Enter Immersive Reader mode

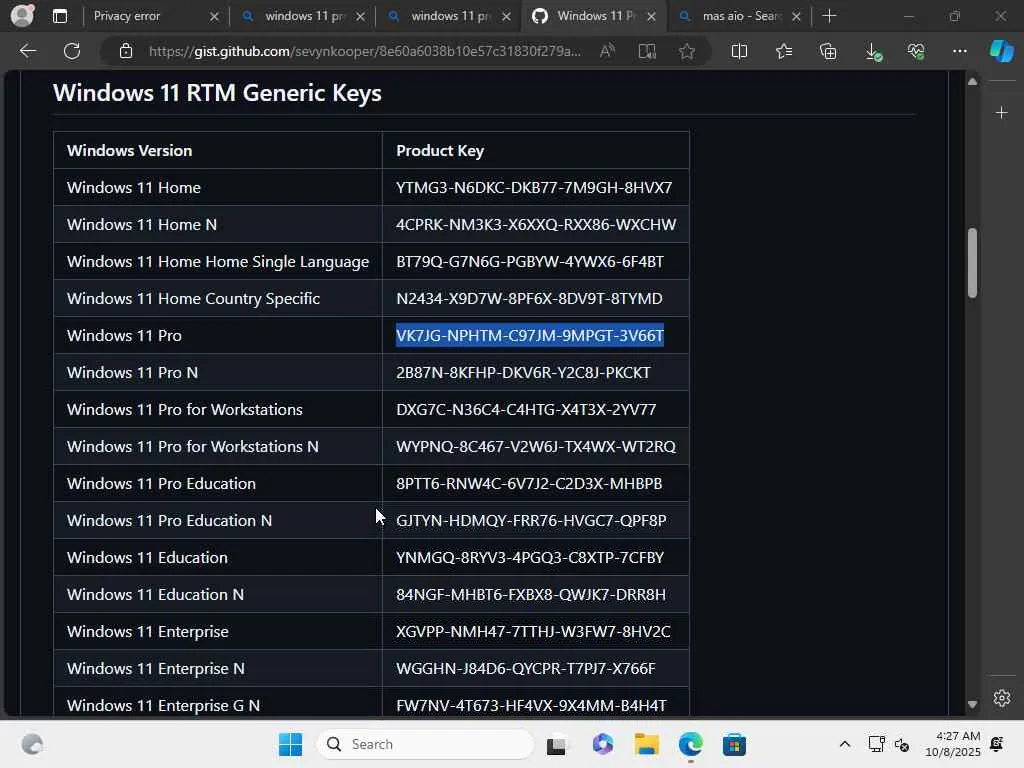click(x=647, y=51)
